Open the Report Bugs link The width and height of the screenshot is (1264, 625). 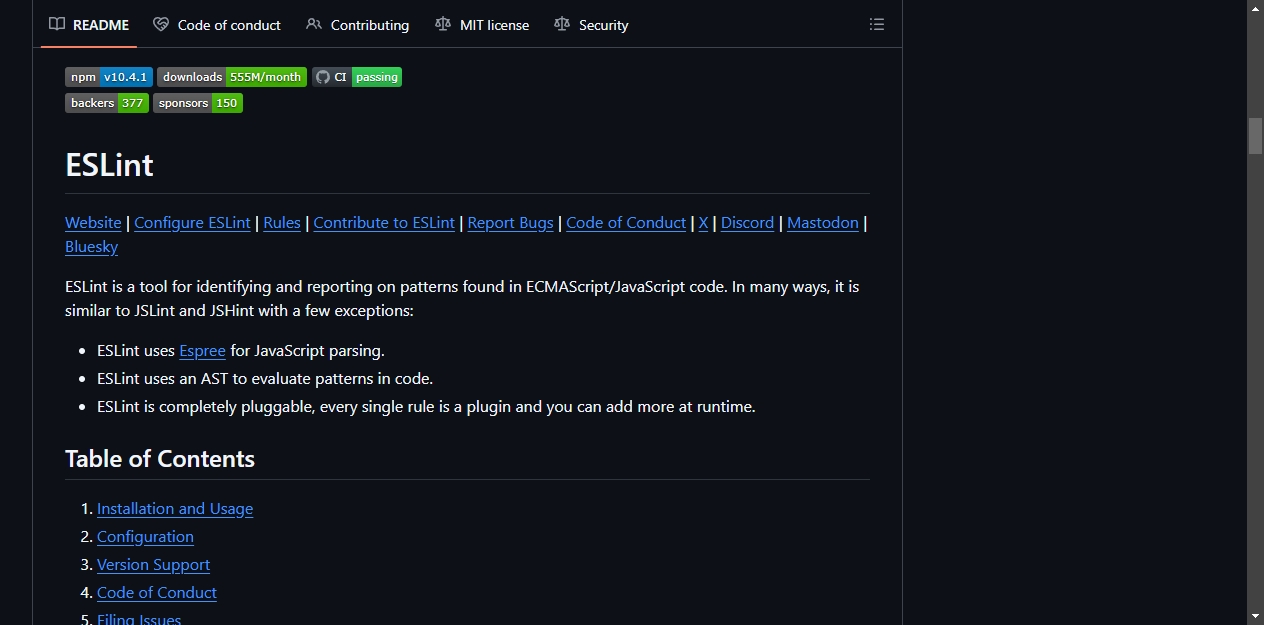click(510, 223)
